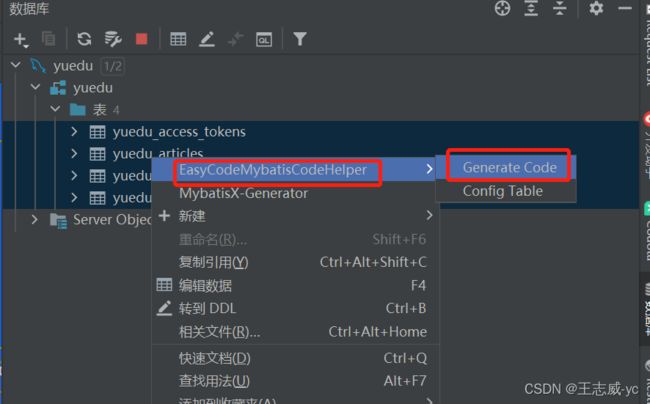Hide the database panel with minus icon
Viewport: 650px width, 404px height.
click(x=625, y=8)
